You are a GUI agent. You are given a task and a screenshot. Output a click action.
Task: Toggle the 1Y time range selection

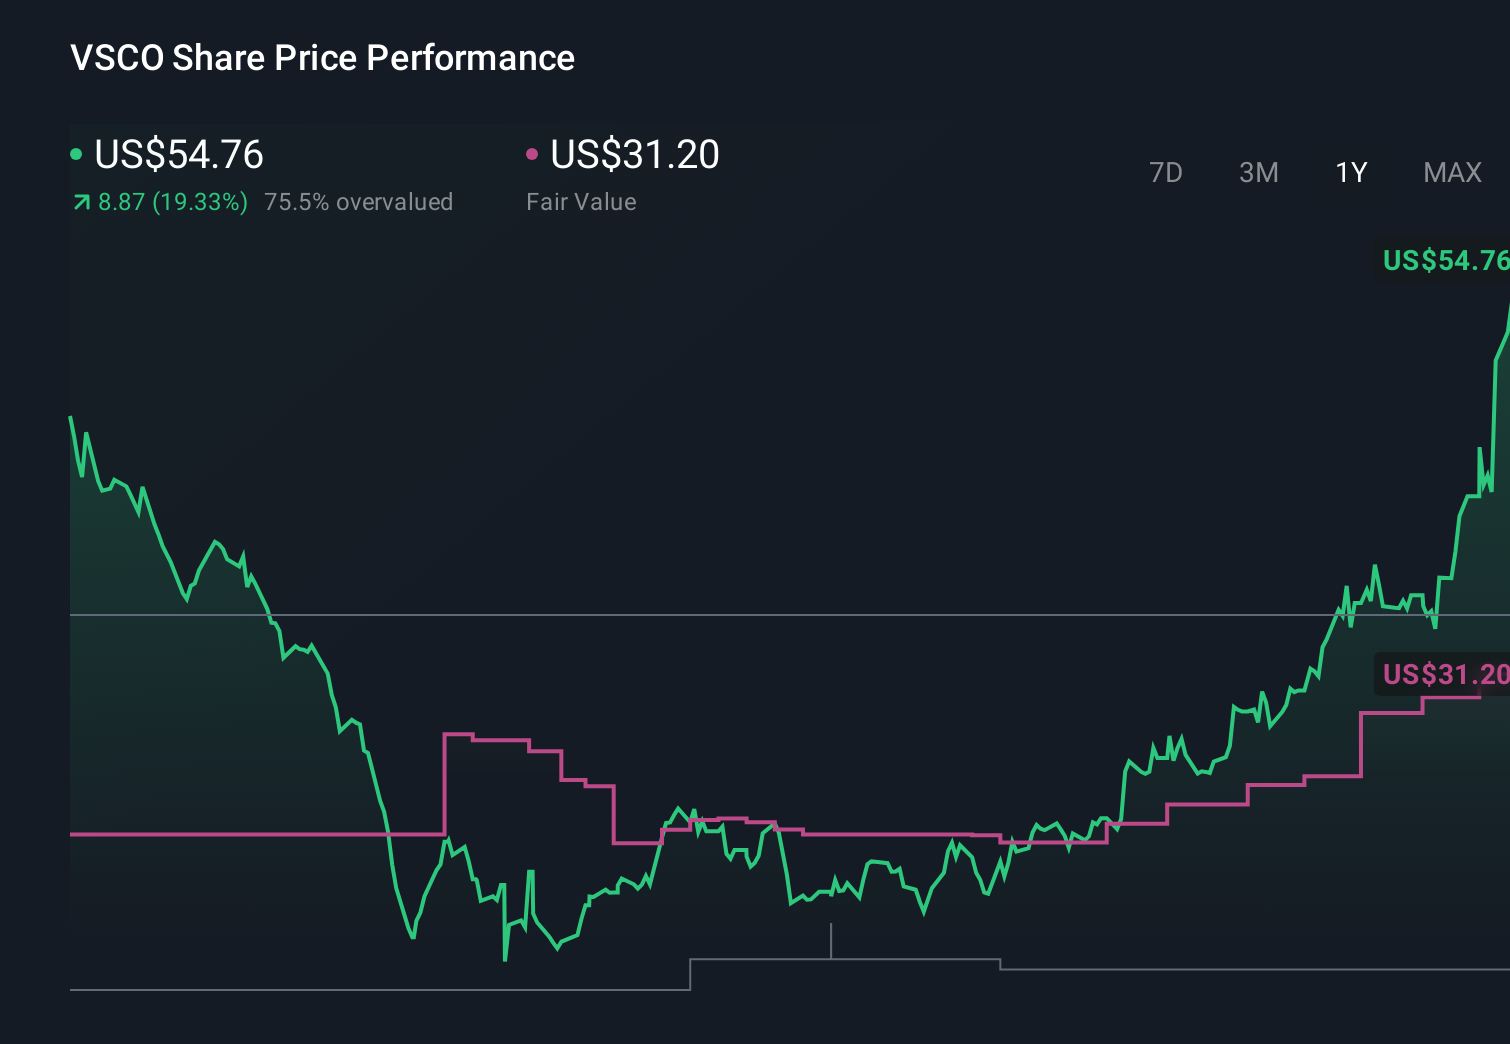[x=1350, y=172]
